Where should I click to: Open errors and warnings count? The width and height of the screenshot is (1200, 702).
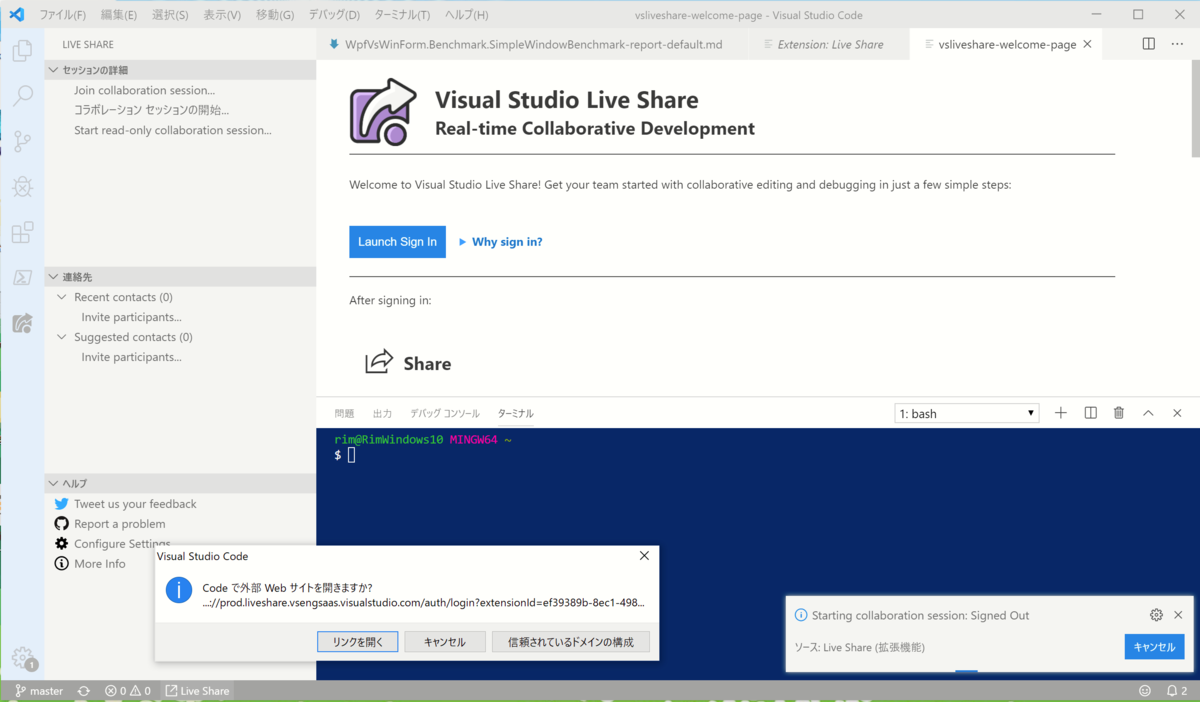128,691
